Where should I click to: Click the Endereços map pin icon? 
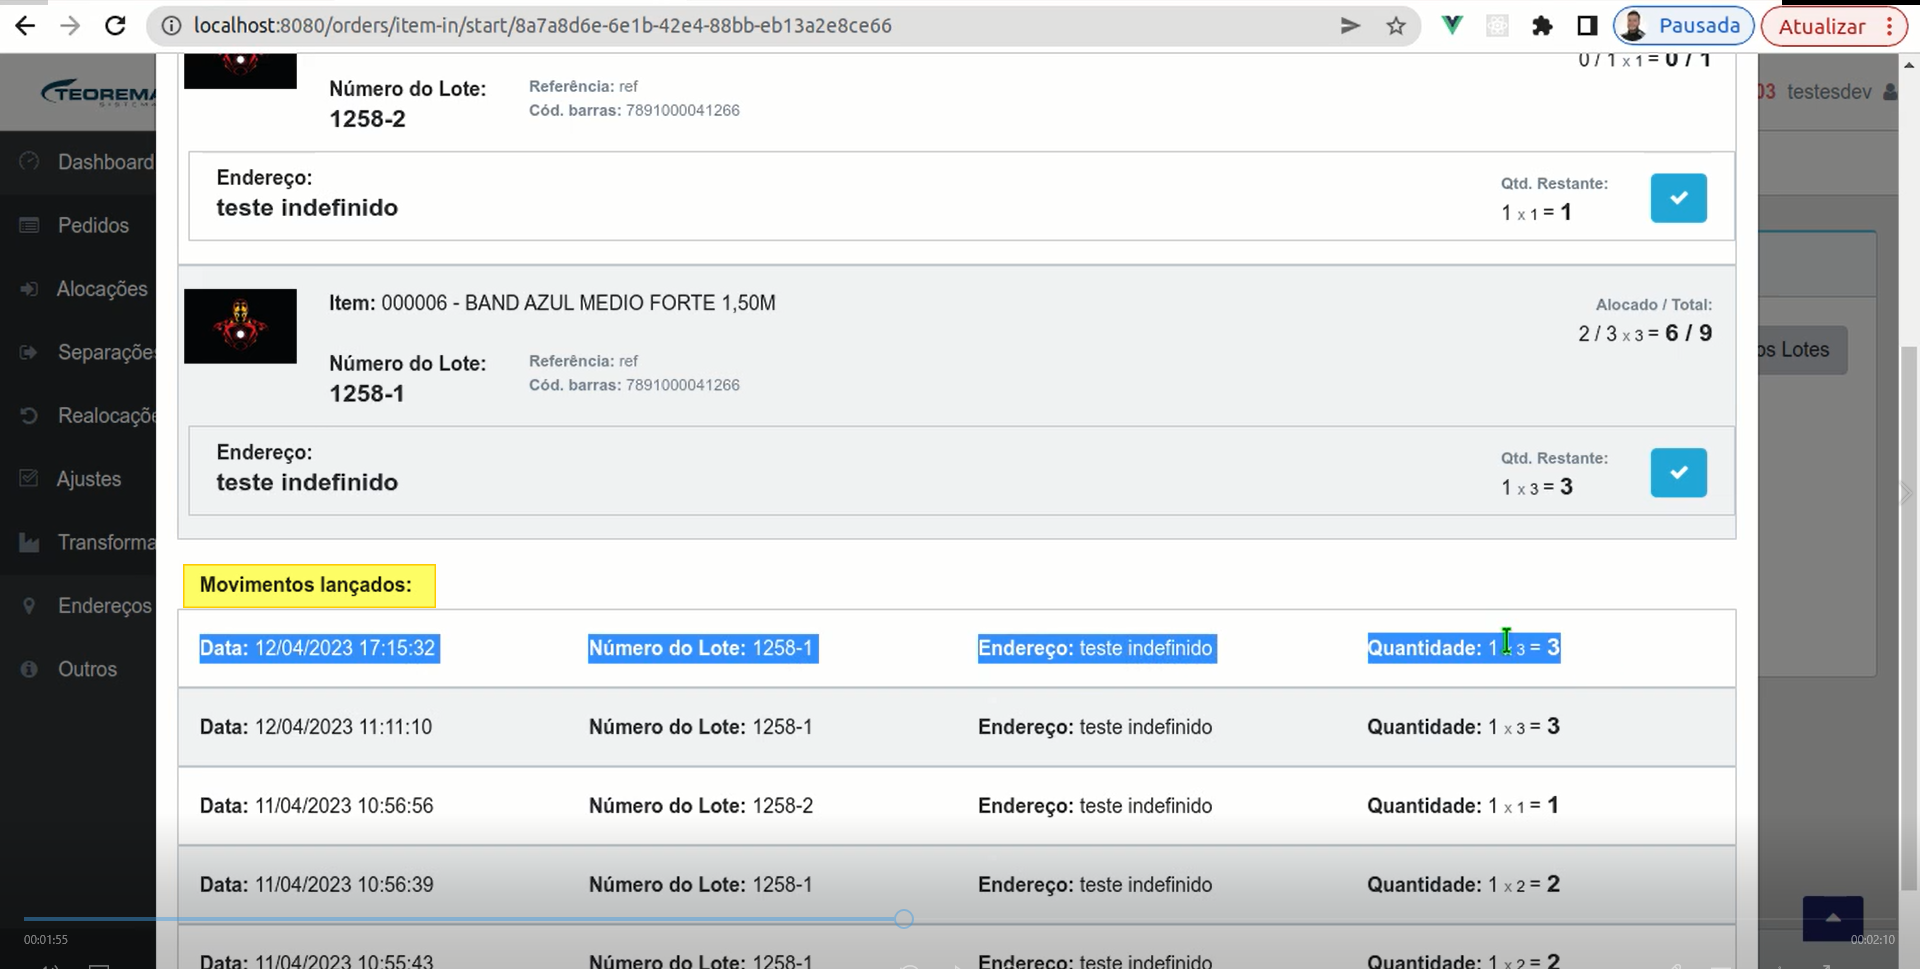point(29,606)
